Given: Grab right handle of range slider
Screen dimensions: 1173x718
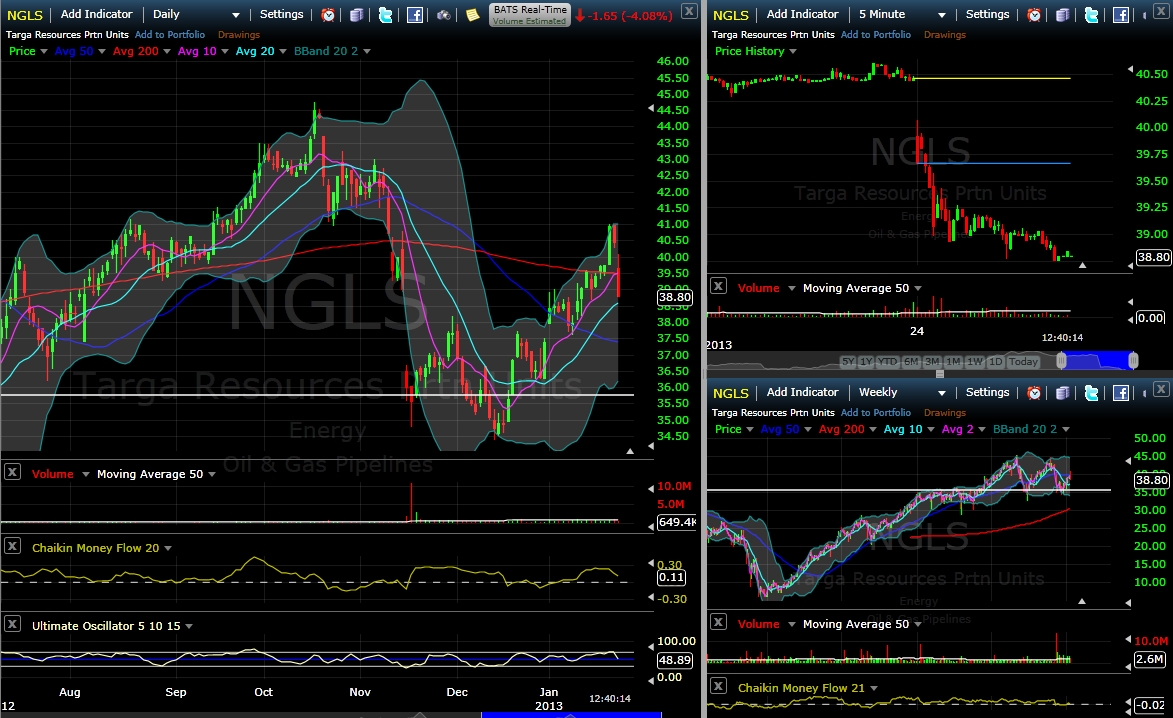Looking at the screenshot, I should 1133,361.
